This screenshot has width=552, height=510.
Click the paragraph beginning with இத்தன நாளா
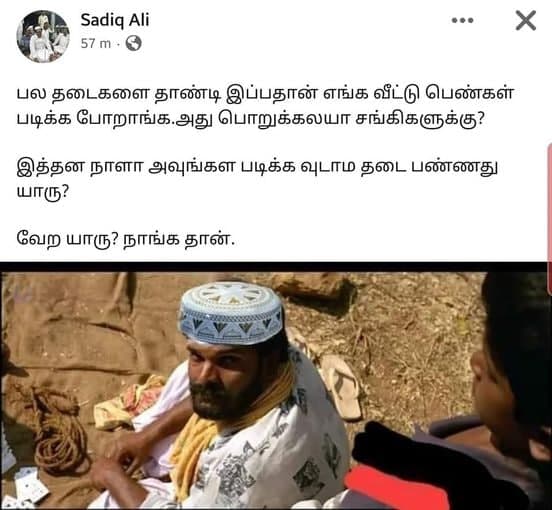257,180
